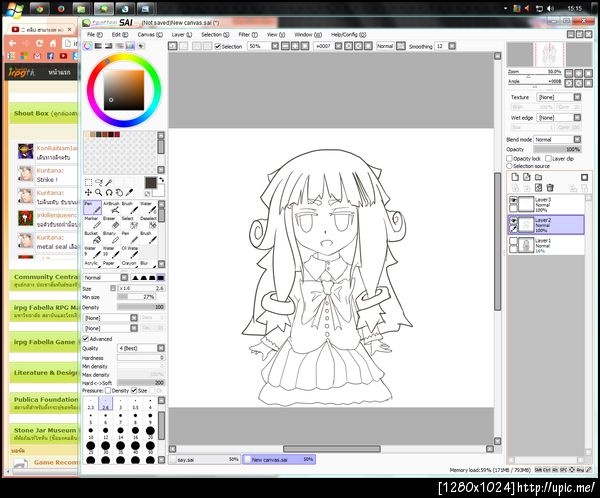Toggle the Advanced settings checkbox
This screenshot has height=498, width=600.
(86, 339)
